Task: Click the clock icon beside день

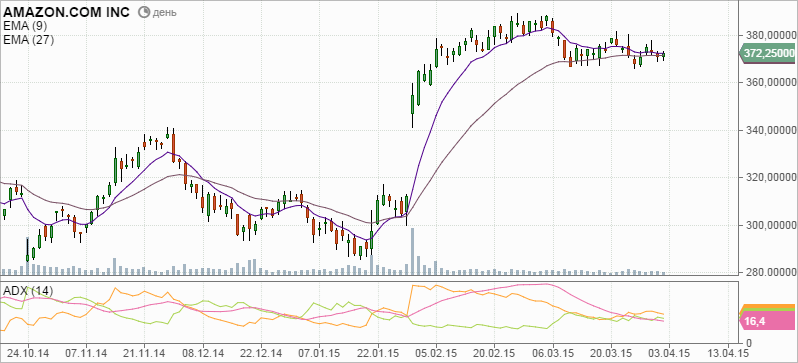Action: 144,12
